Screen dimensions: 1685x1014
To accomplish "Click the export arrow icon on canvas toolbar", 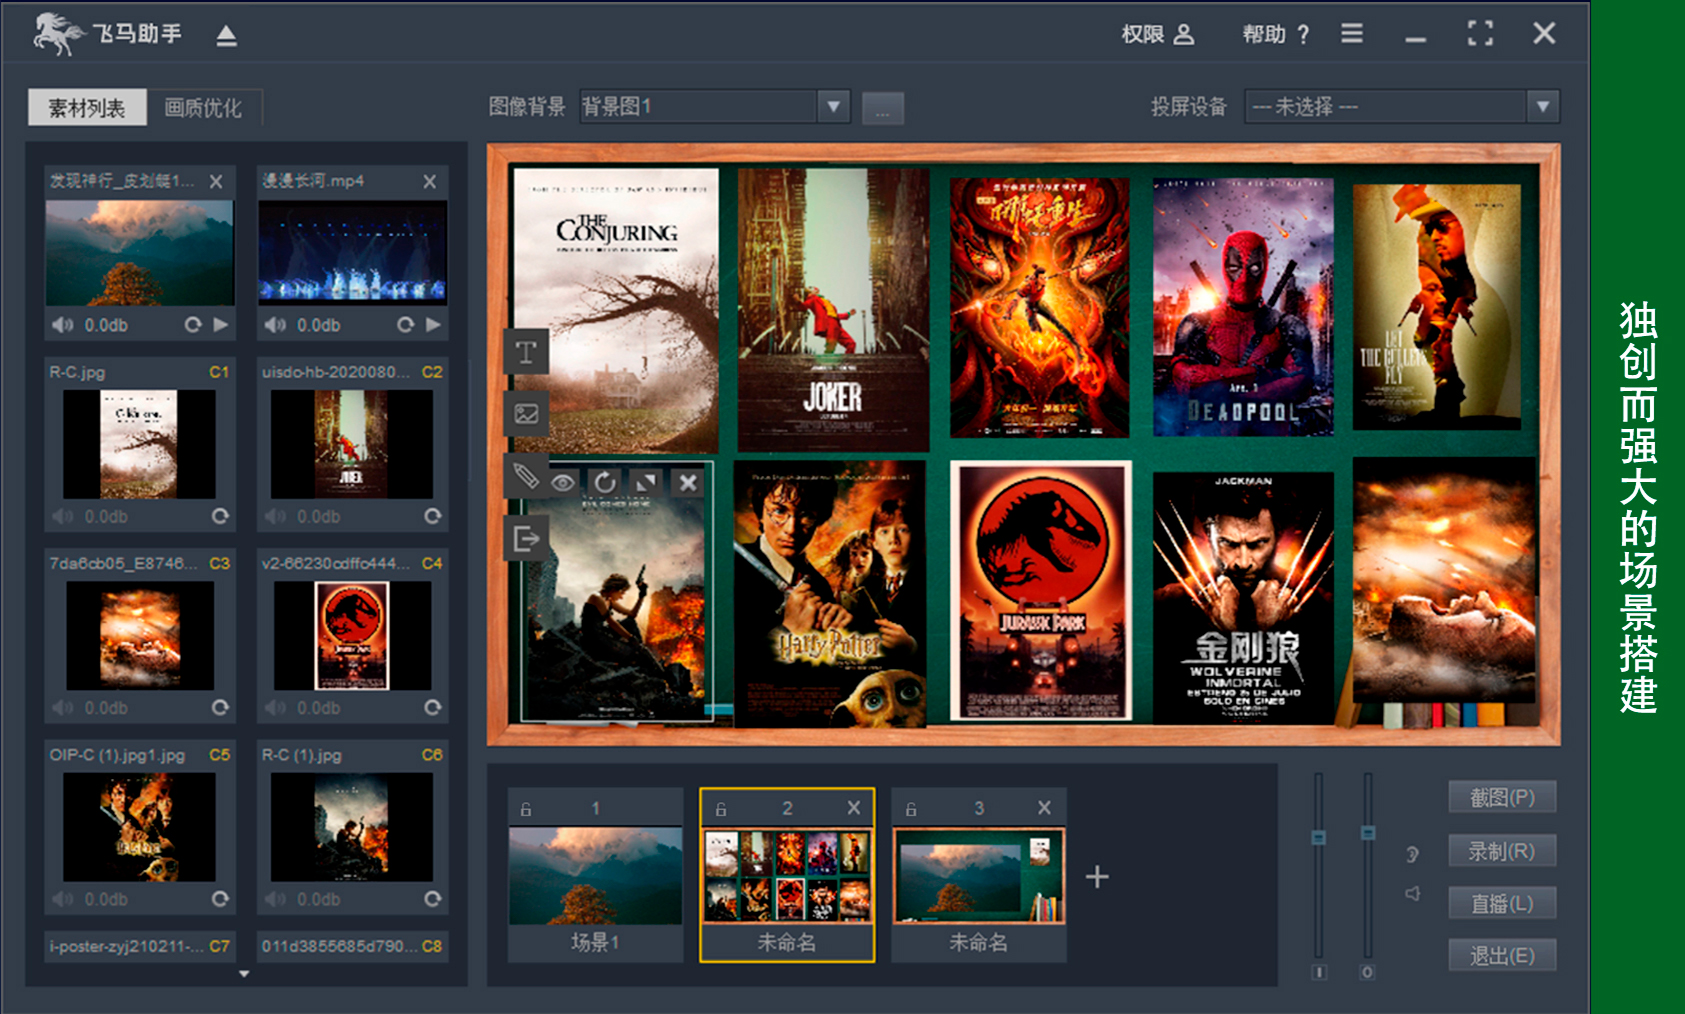I will tap(526, 539).
